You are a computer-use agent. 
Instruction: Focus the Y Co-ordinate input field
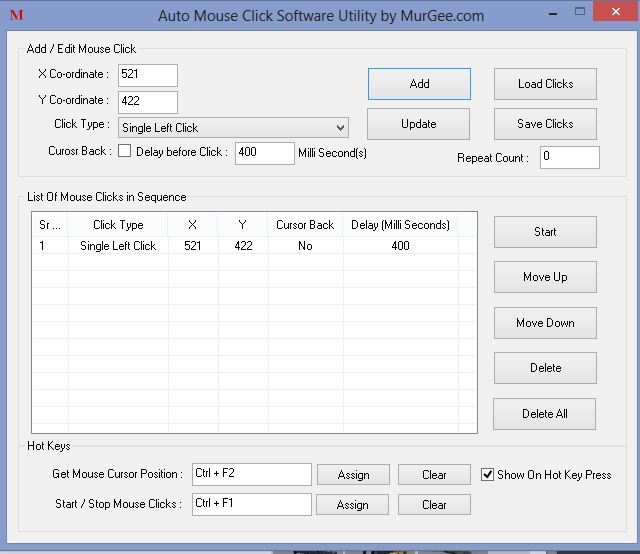[x=148, y=102]
